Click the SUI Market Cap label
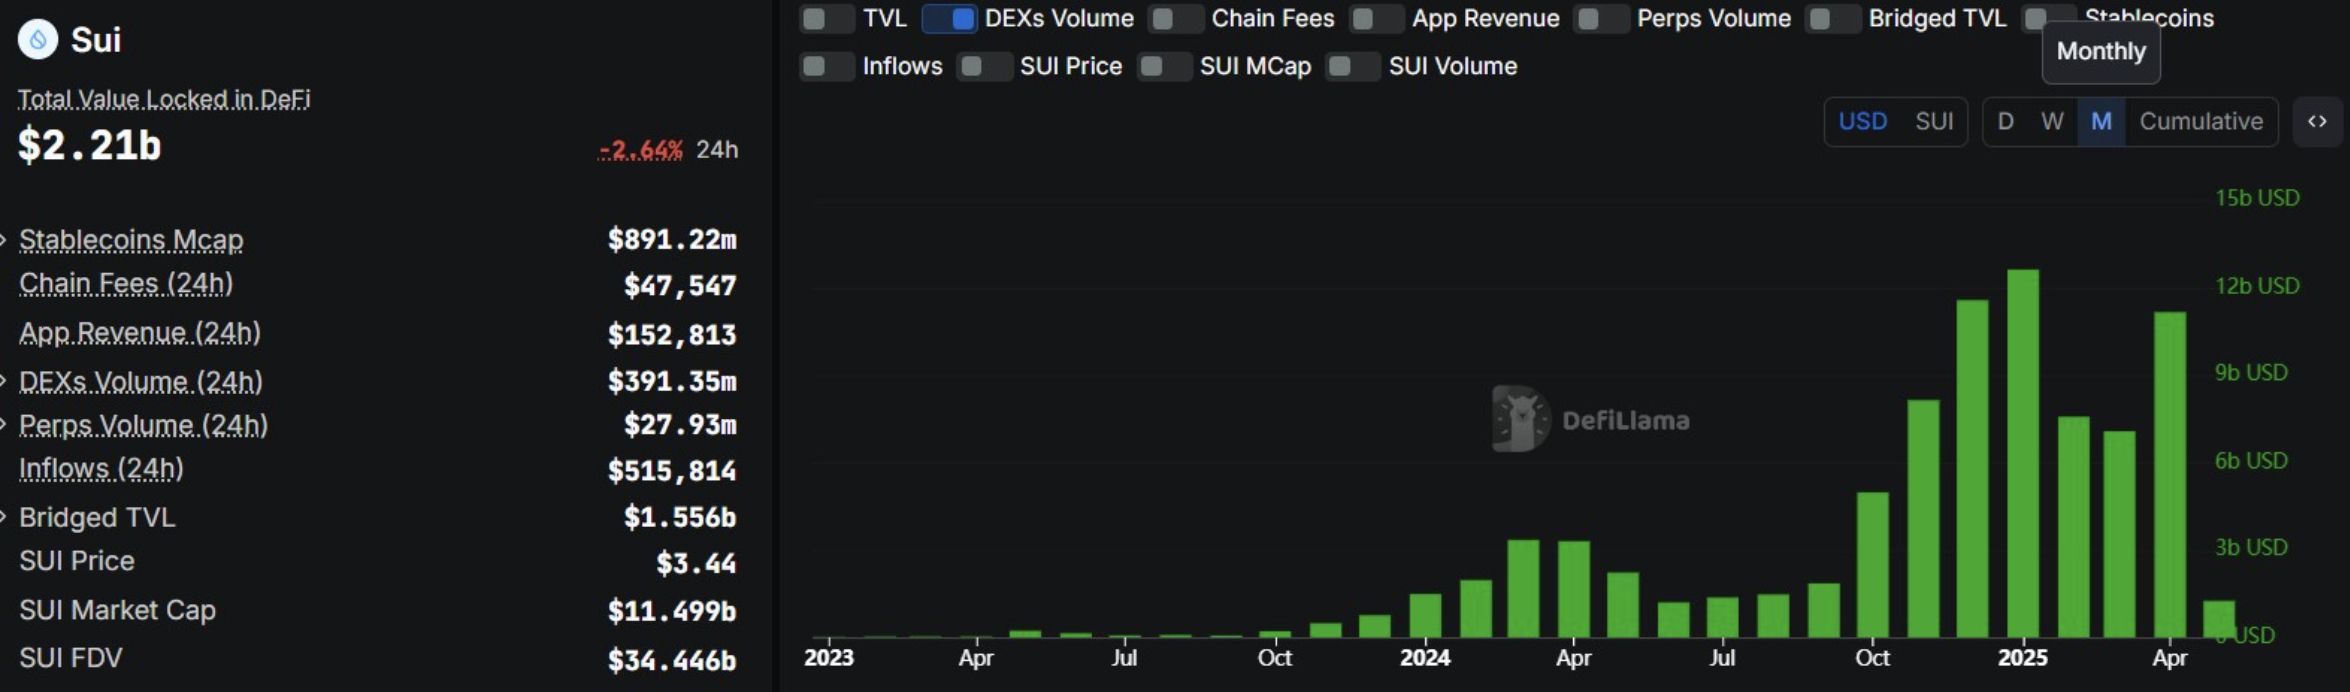 click(118, 610)
